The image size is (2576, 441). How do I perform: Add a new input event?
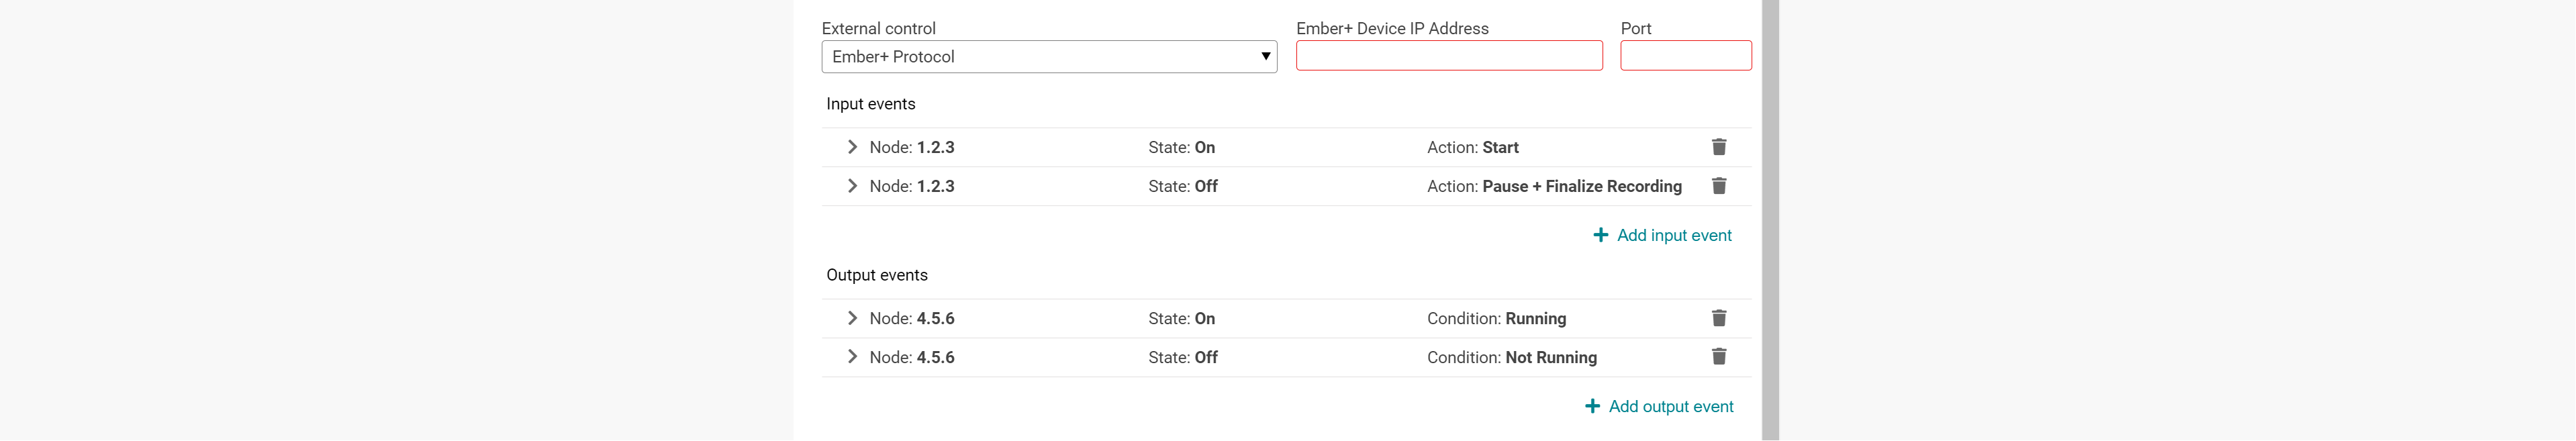click(1673, 235)
